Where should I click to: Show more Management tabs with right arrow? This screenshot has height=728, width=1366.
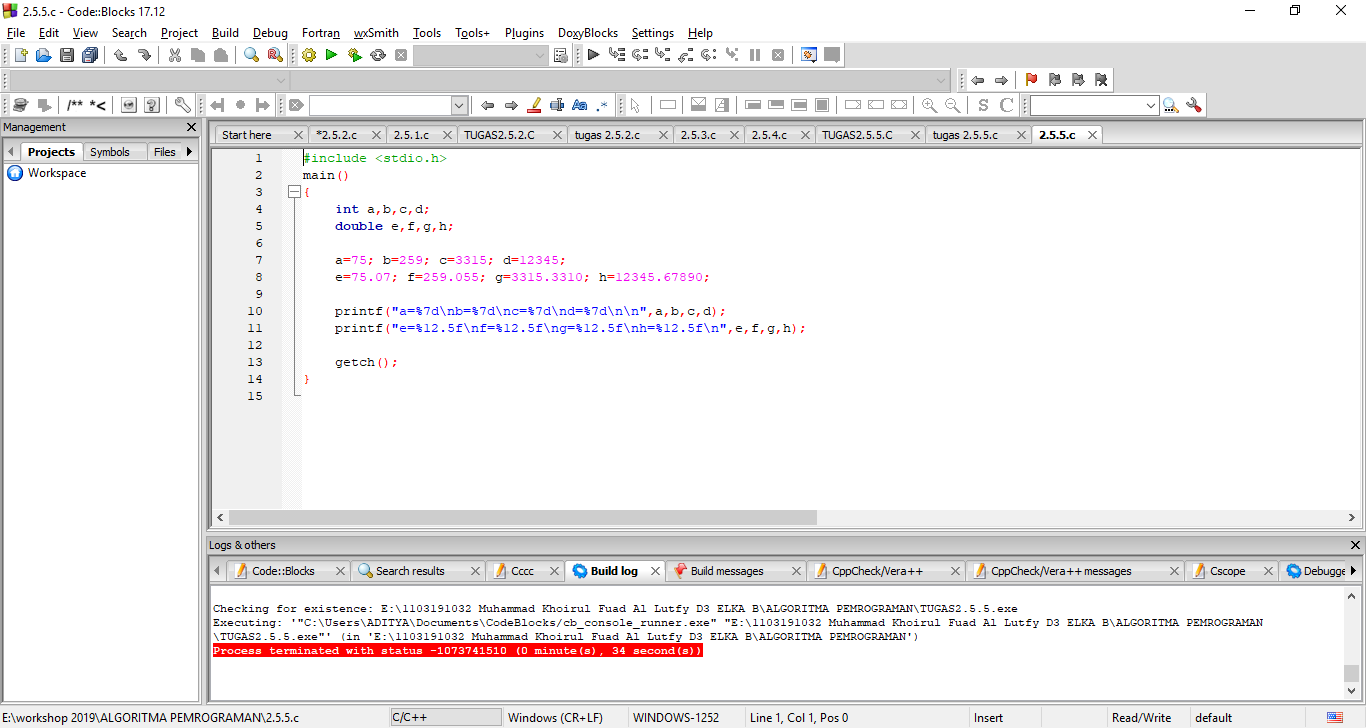click(190, 152)
